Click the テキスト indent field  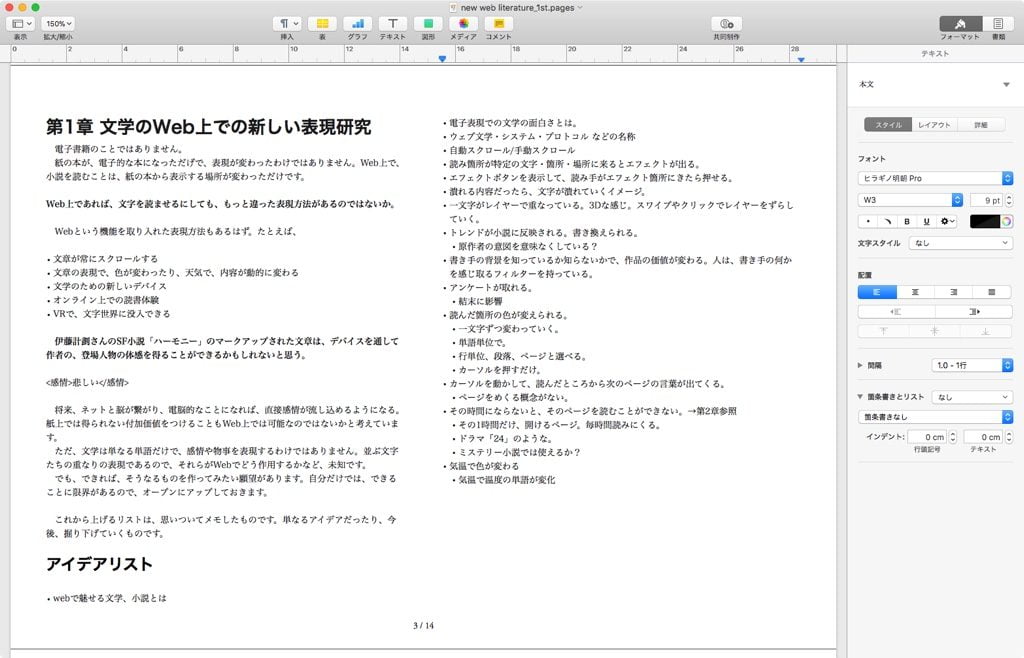click(983, 437)
